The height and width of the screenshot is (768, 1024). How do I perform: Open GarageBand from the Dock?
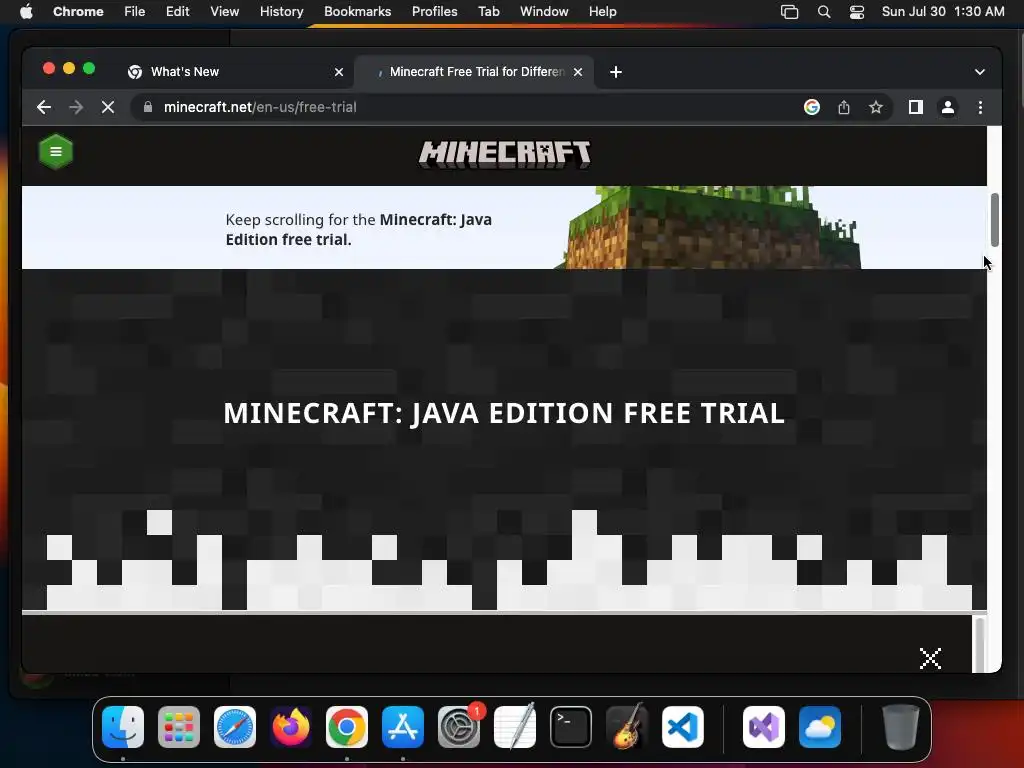coord(627,727)
